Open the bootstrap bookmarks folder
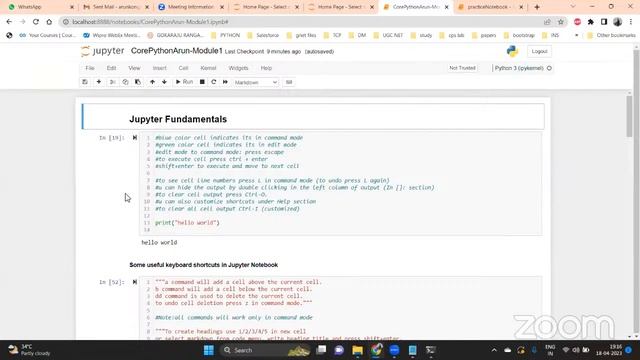 [x=520, y=36]
